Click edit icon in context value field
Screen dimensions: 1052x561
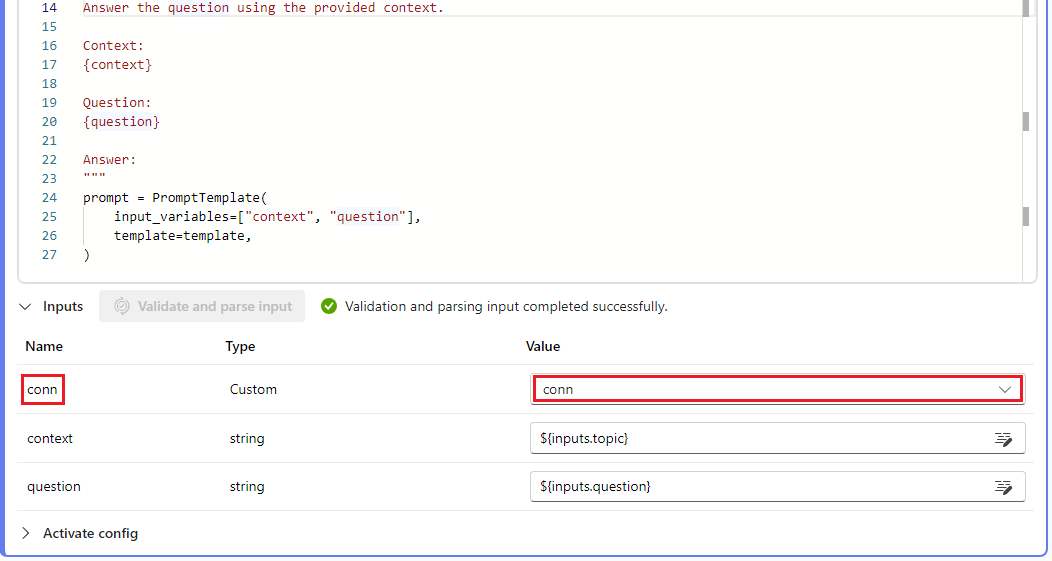[x=1003, y=439]
